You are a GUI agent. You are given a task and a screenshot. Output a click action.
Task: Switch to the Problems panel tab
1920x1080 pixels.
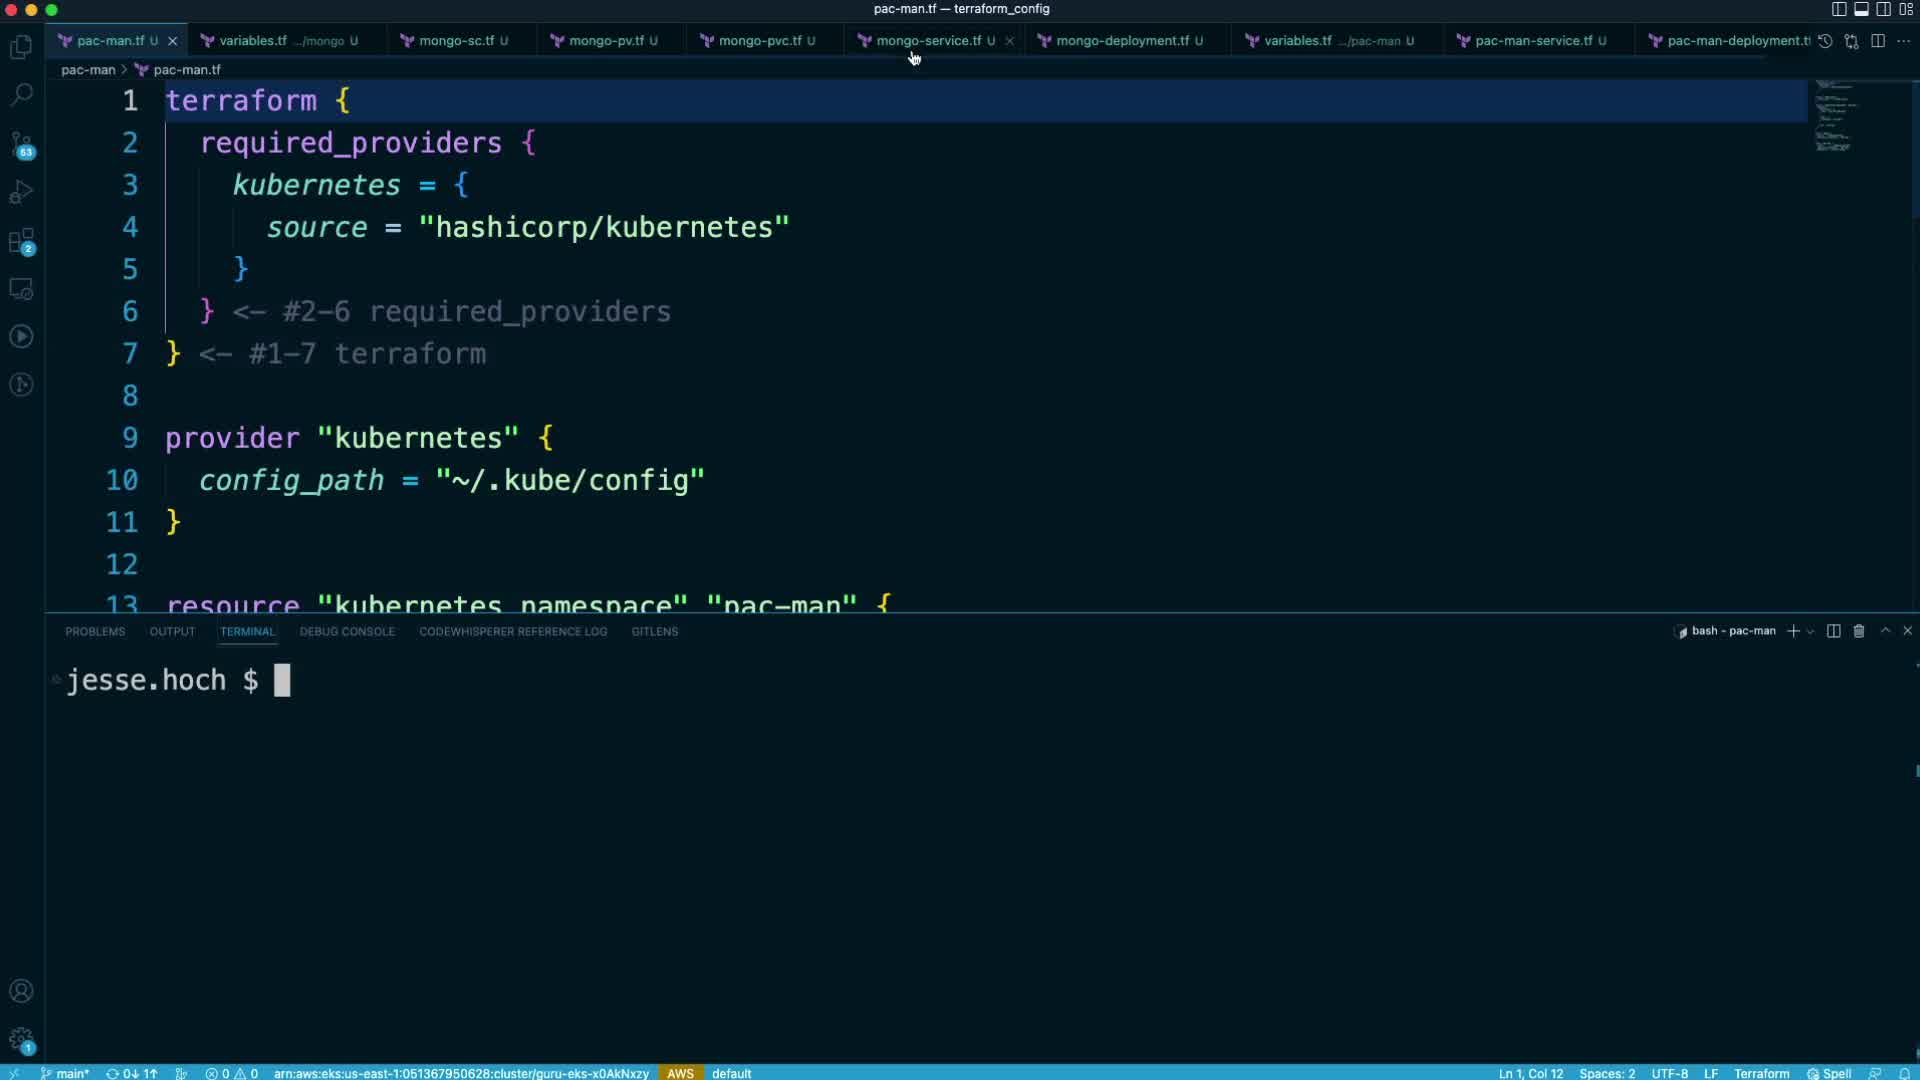point(95,631)
